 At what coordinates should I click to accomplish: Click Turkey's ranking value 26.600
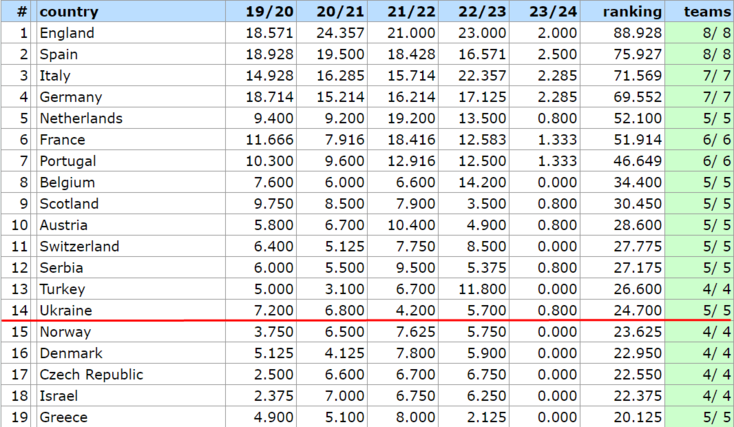tap(638, 289)
